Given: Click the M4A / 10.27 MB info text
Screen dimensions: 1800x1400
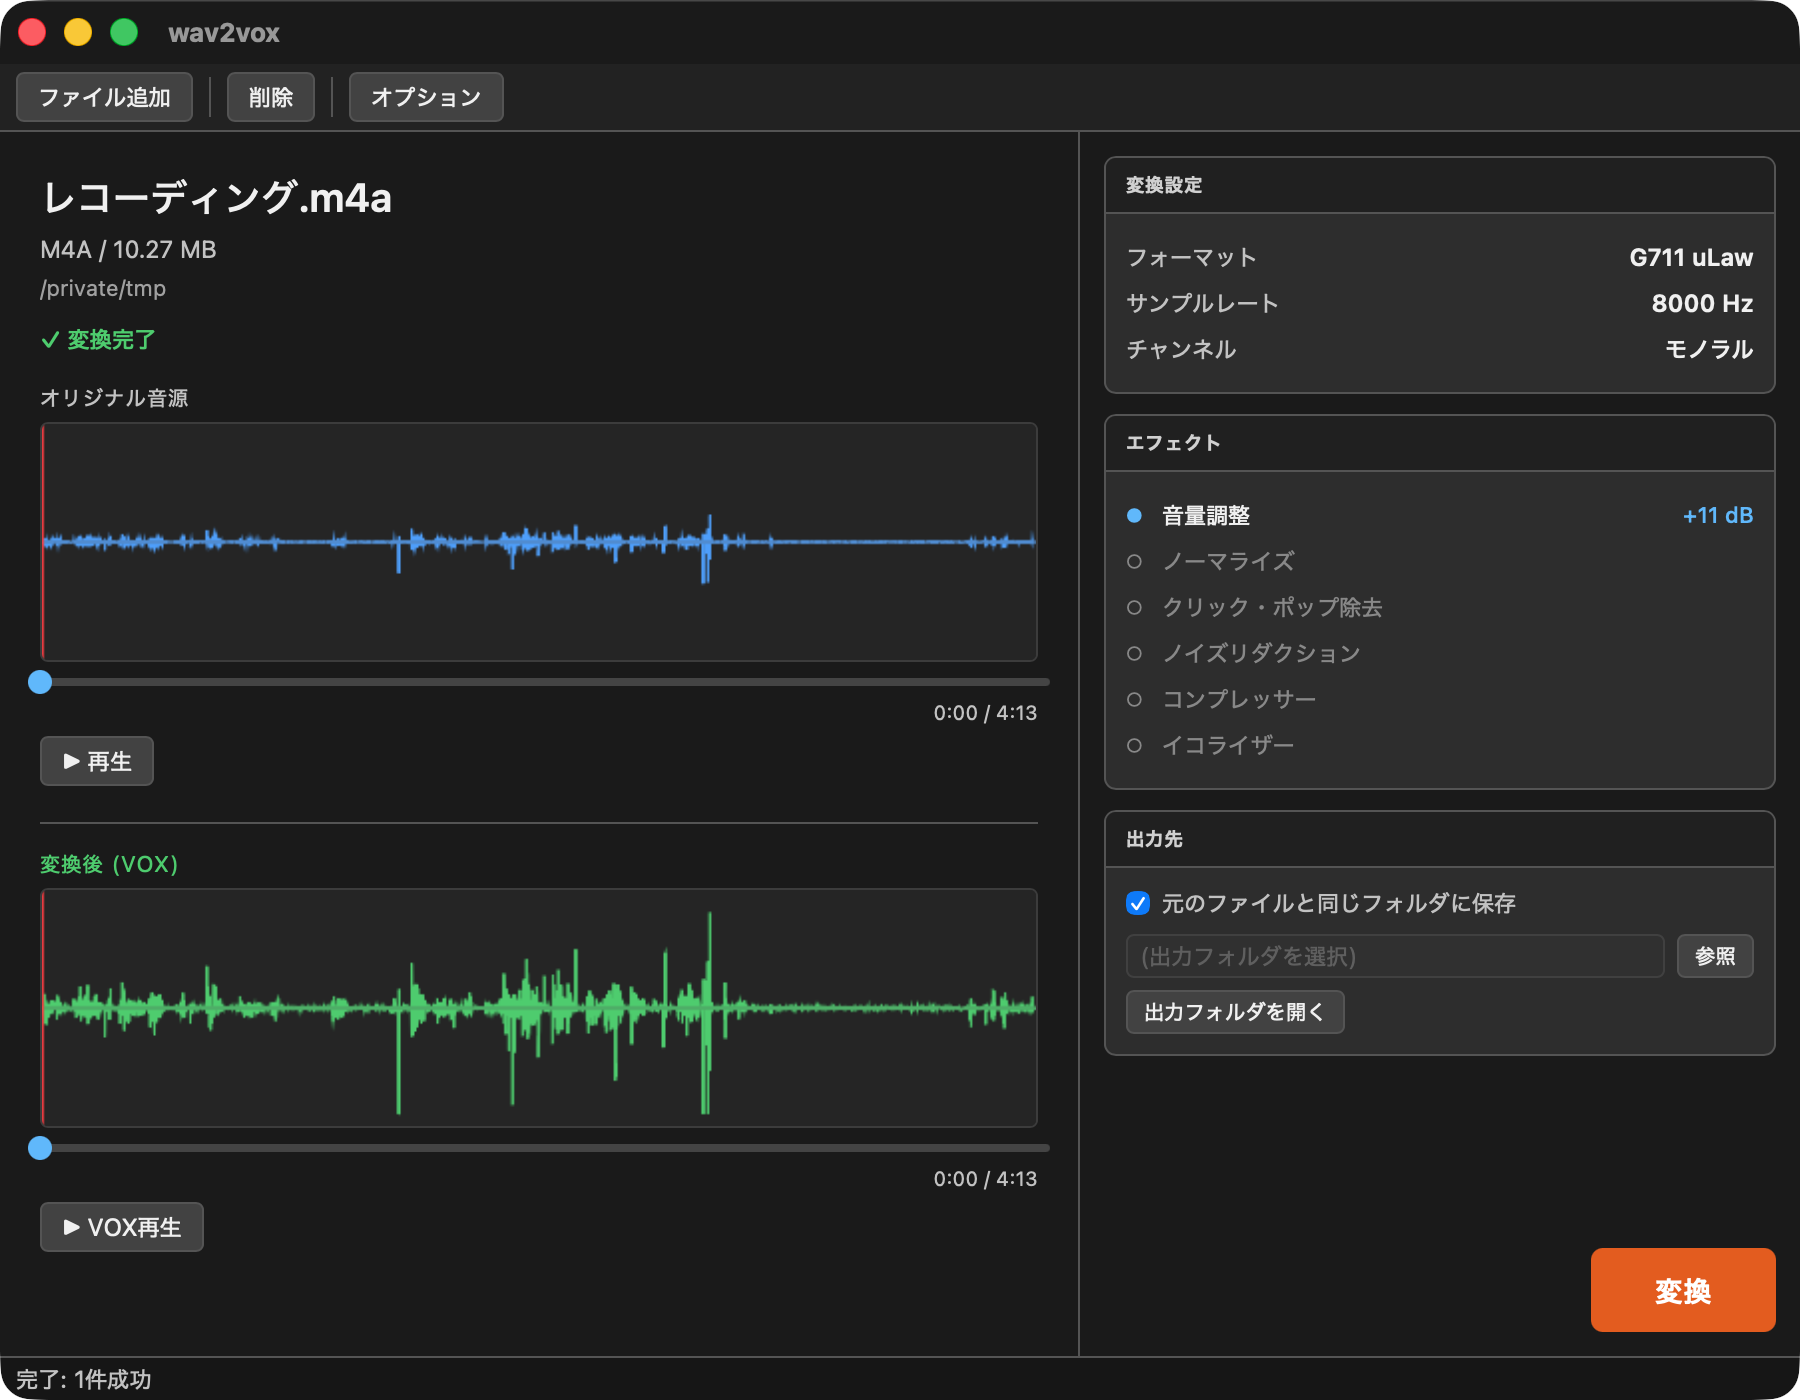Looking at the screenshot, I should 128,249.
